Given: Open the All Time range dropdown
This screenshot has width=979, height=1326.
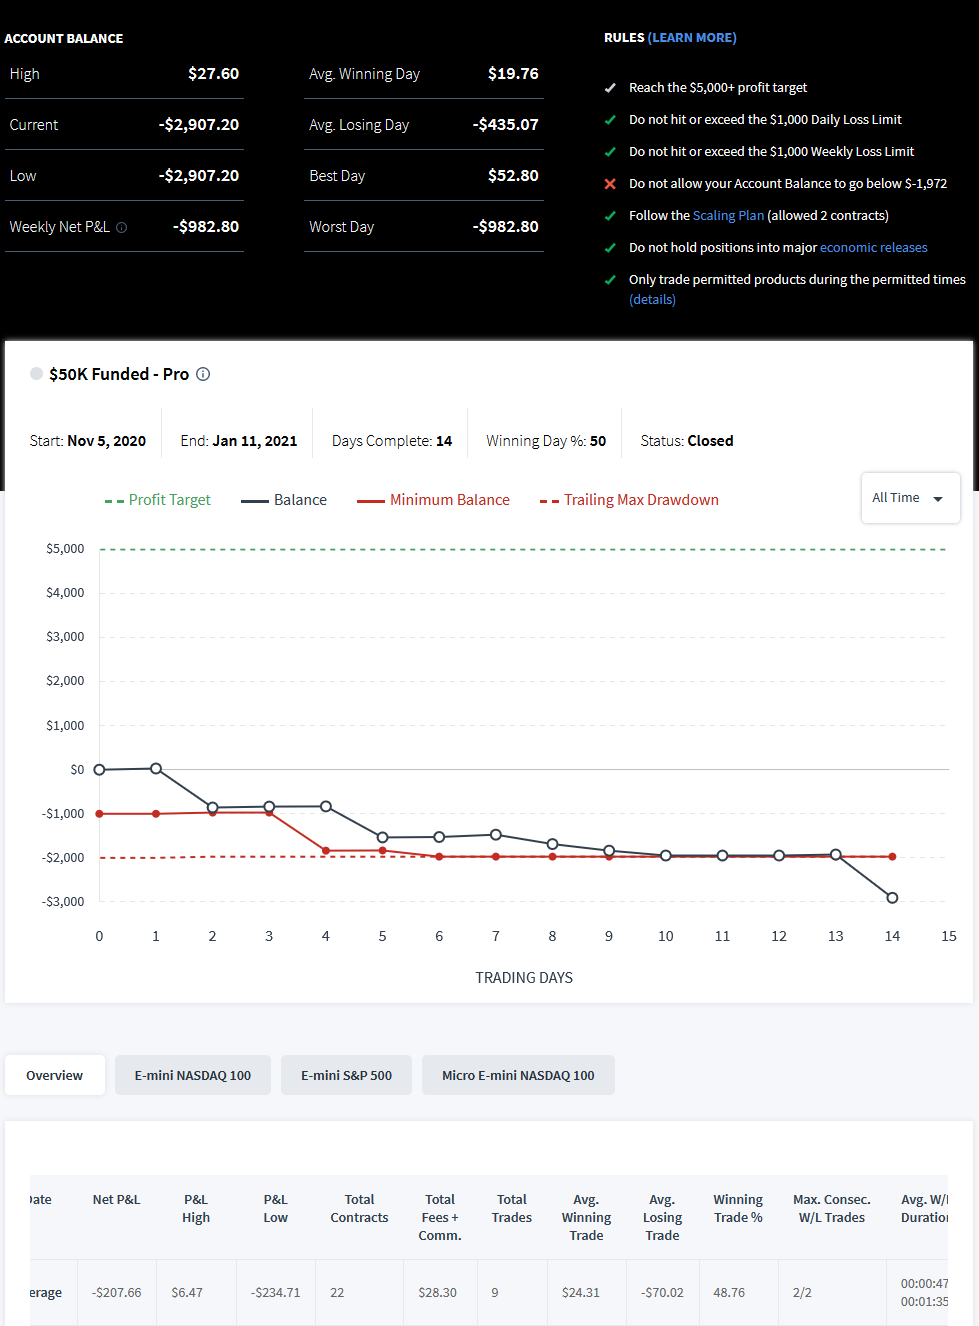Looking at the screenshot, I should pos(910,498).
